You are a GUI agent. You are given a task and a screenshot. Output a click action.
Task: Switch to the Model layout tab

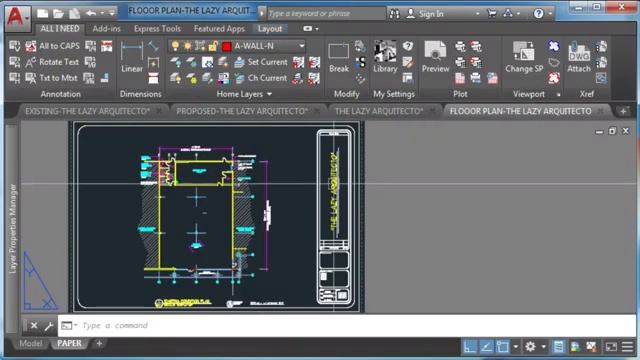click(x=31, y=344)
